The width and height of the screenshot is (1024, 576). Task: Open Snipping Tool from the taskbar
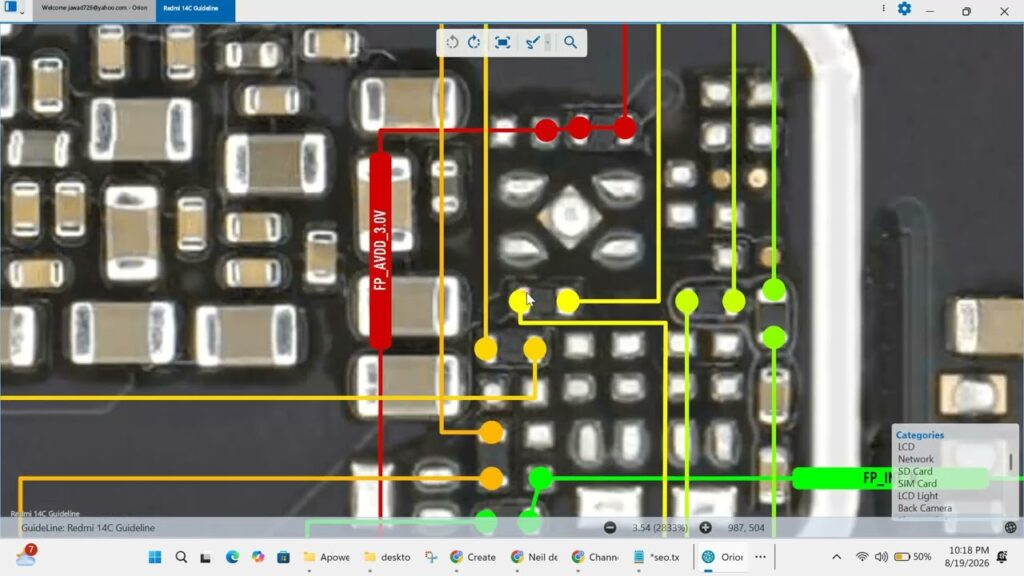coord(430,557)
